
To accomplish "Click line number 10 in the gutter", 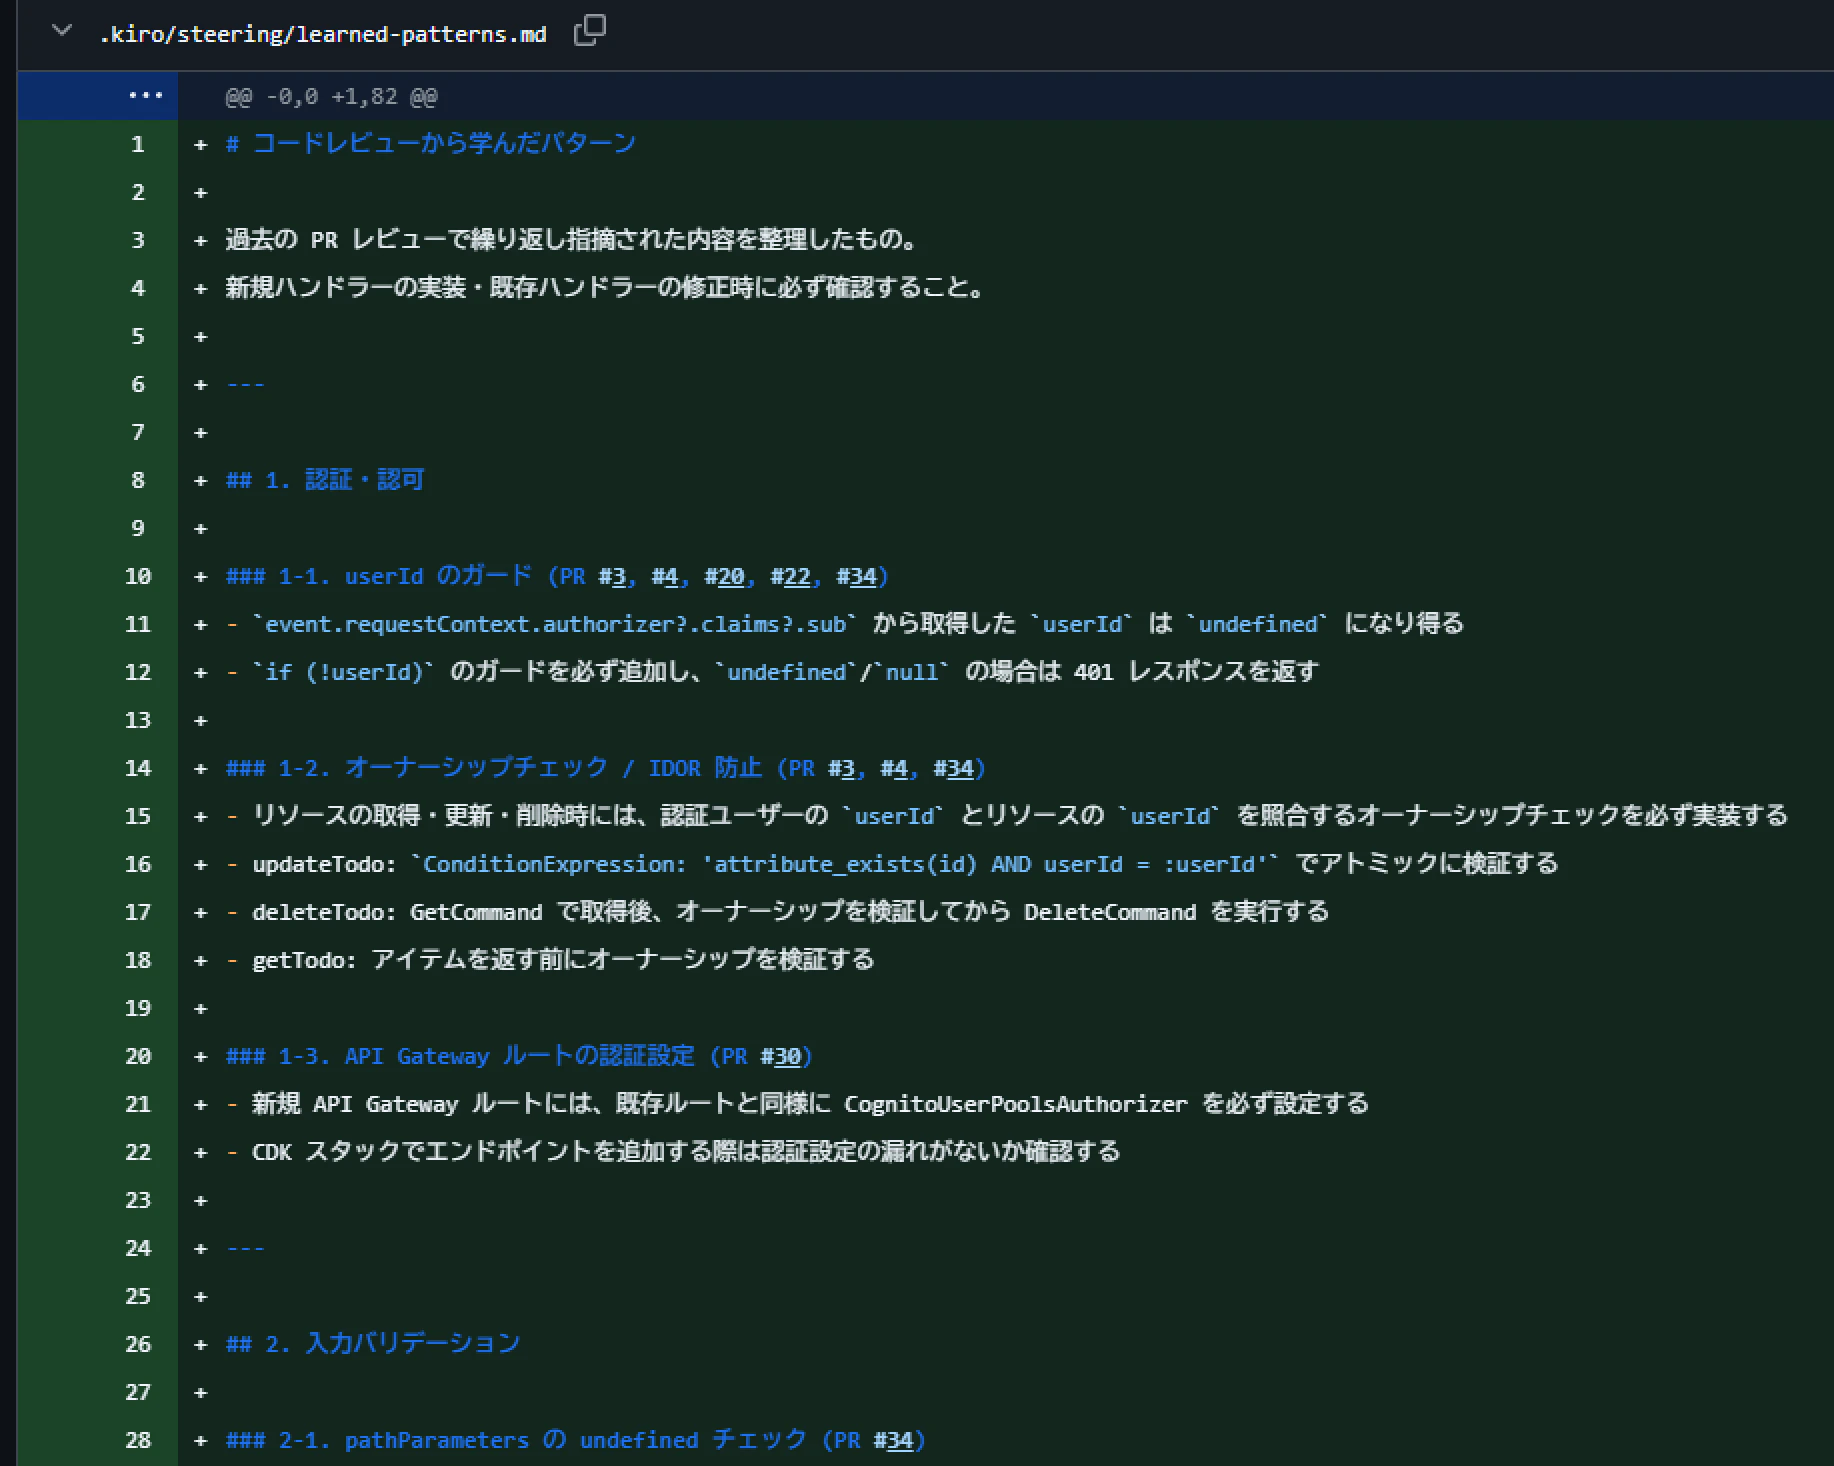I will click(138, 577).
